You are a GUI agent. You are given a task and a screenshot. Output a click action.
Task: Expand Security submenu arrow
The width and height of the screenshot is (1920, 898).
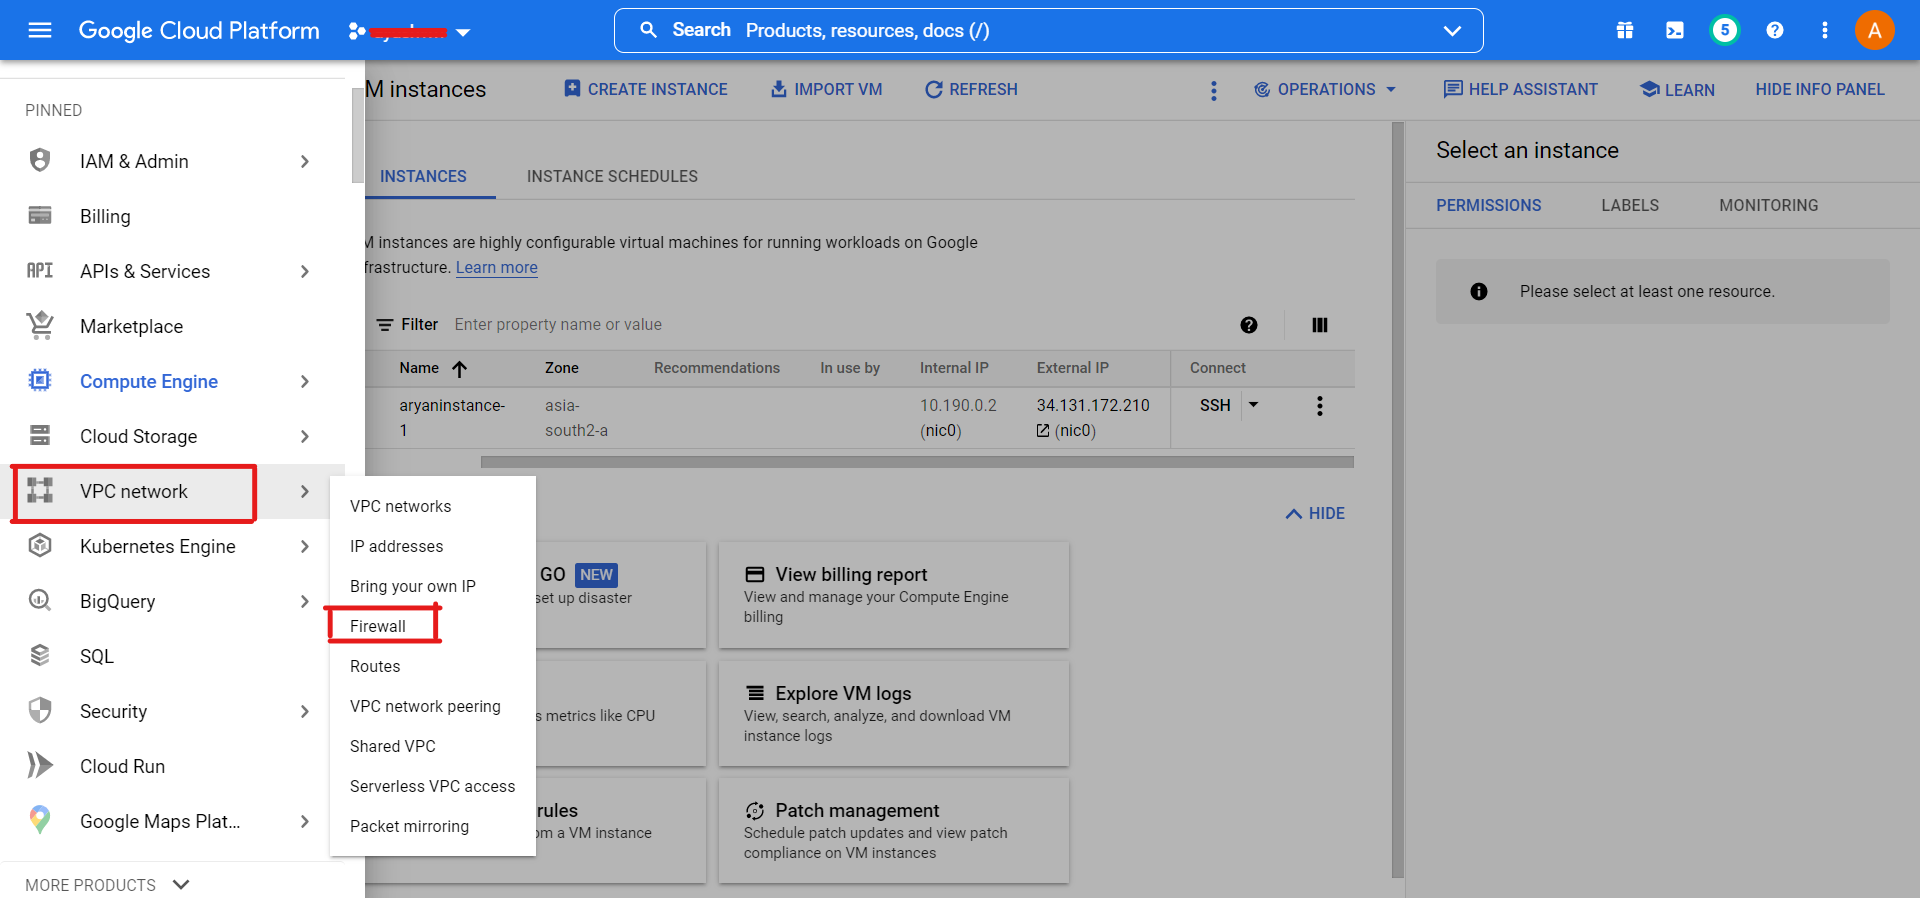(305, 711)
